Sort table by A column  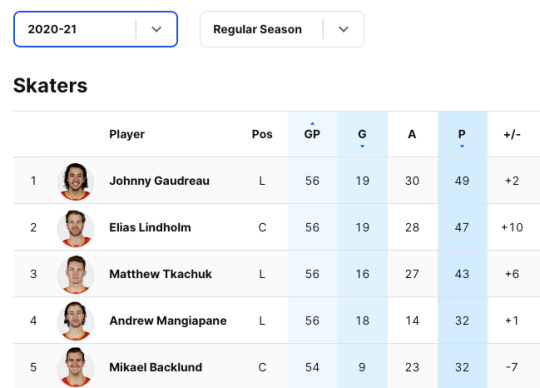(412, 134)
